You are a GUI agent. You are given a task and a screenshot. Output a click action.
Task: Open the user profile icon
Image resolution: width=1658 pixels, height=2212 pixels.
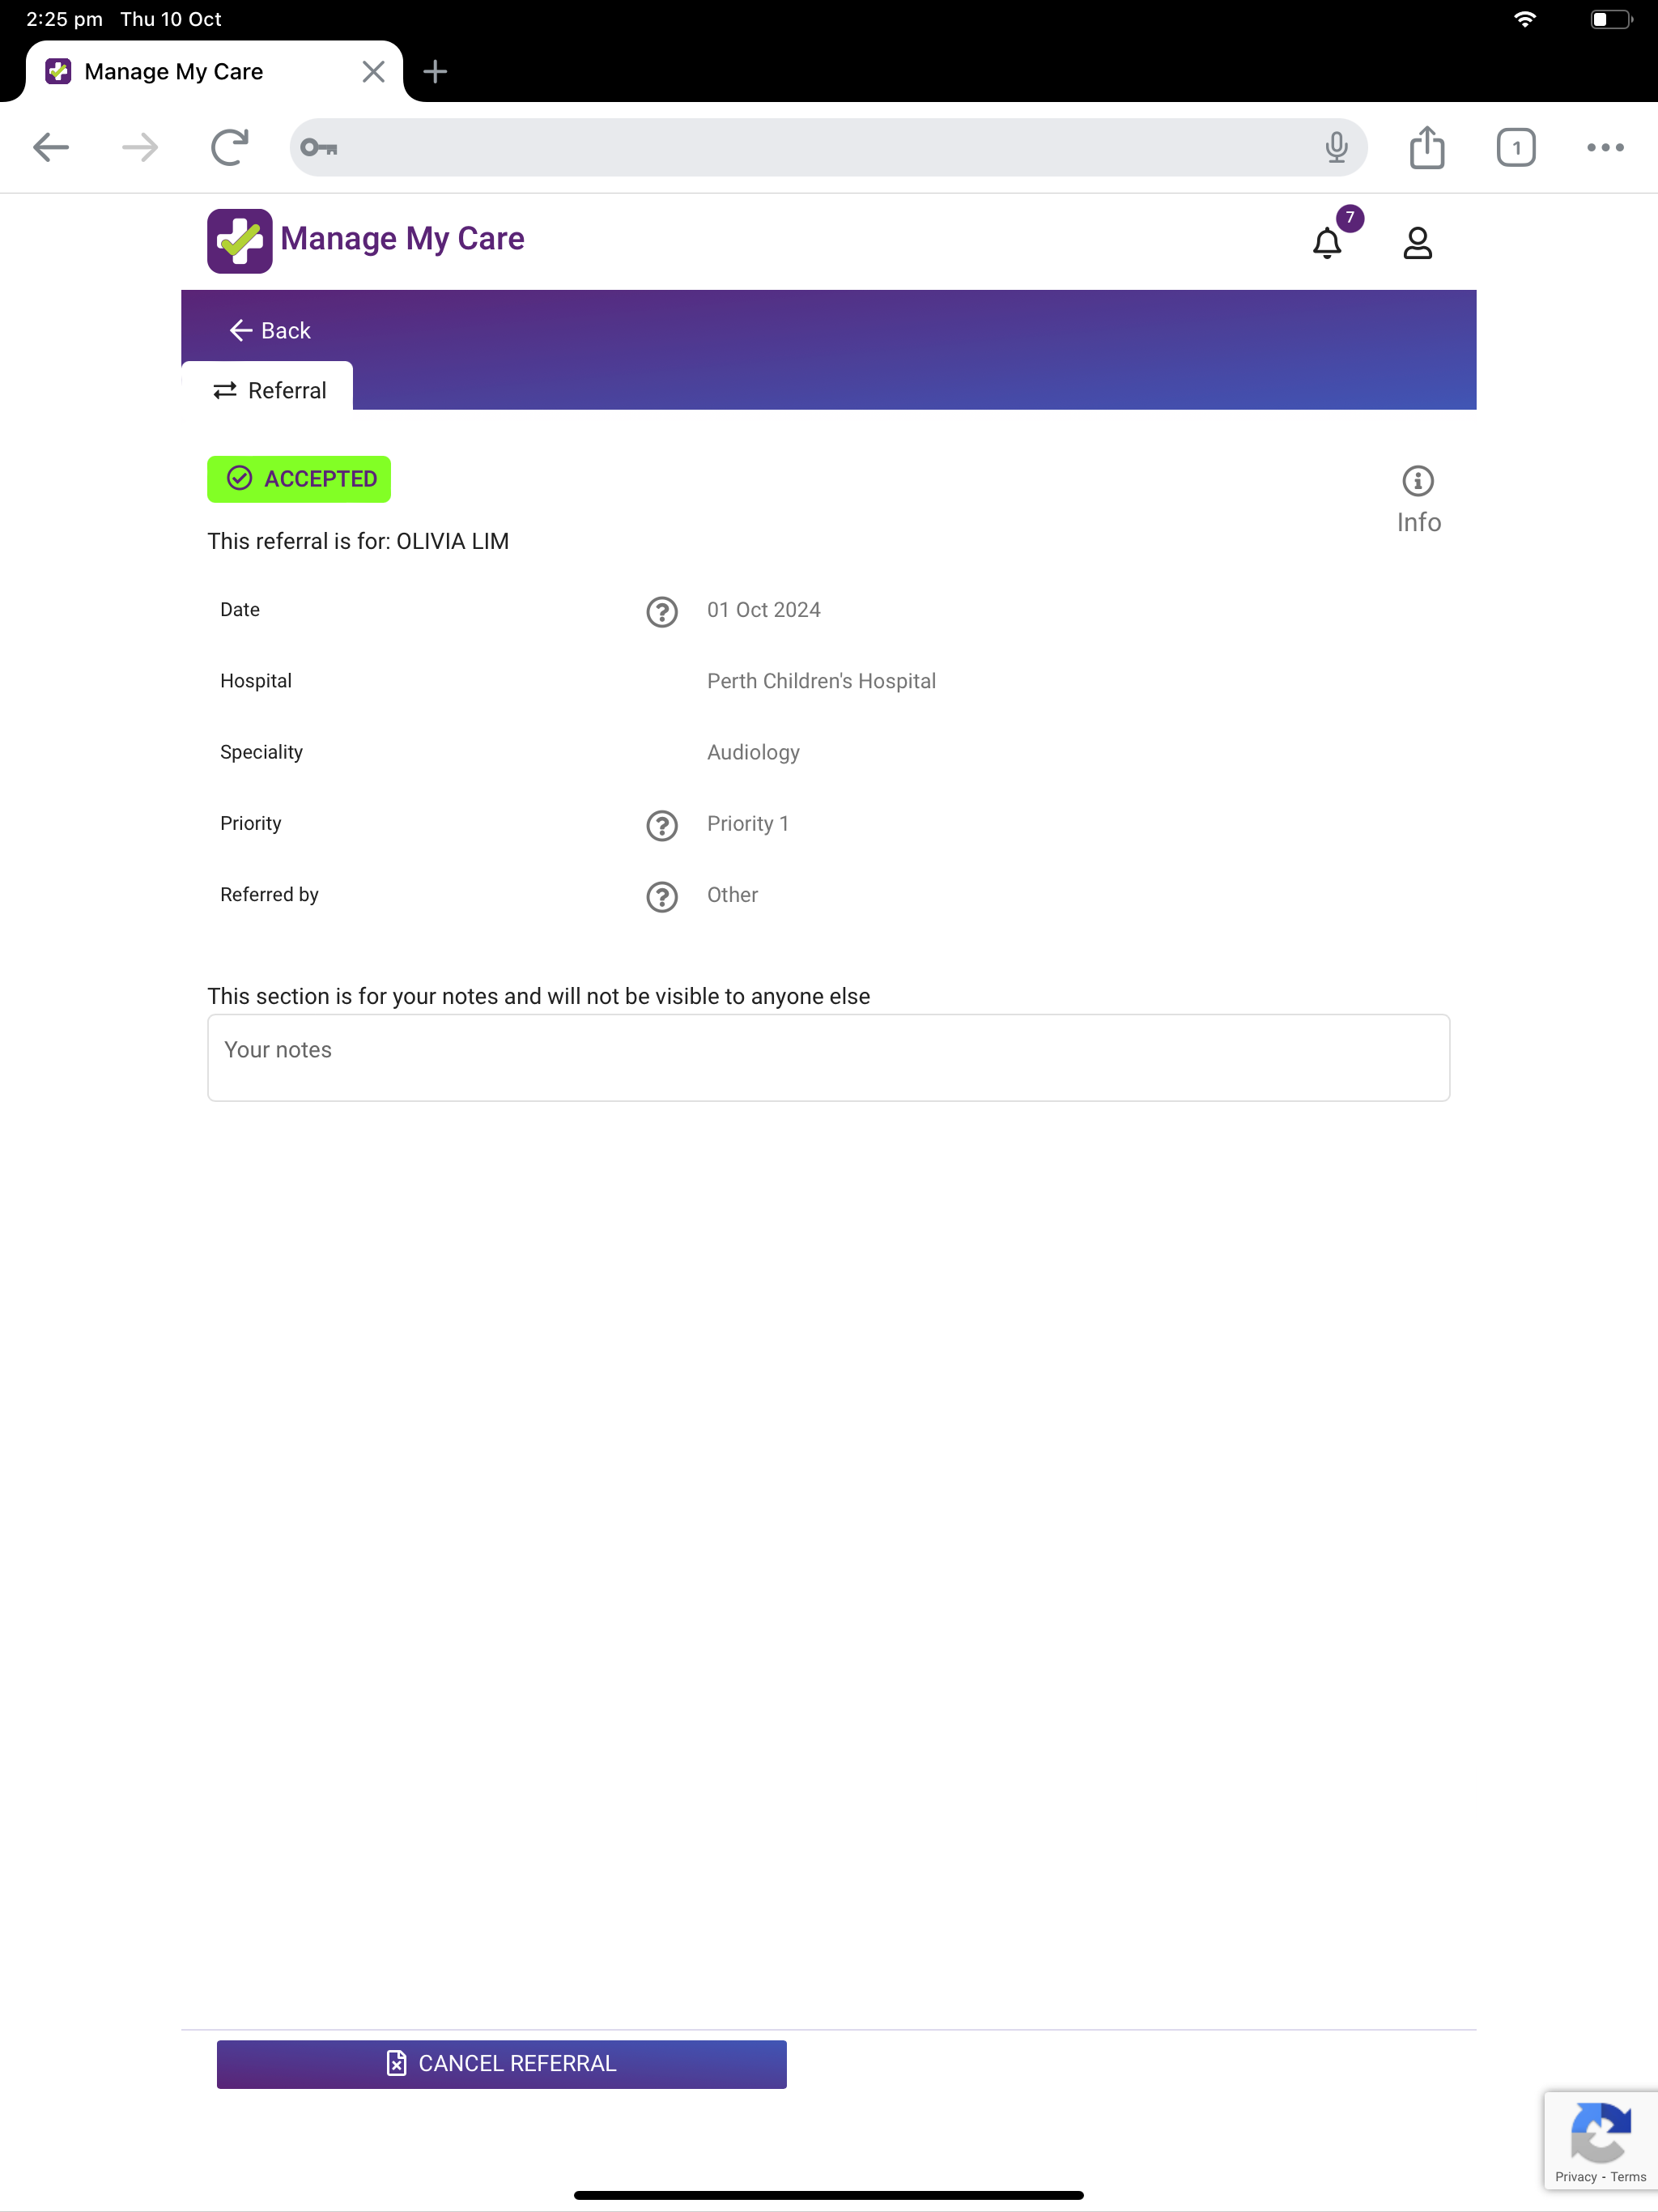[x=1417, y=243]
